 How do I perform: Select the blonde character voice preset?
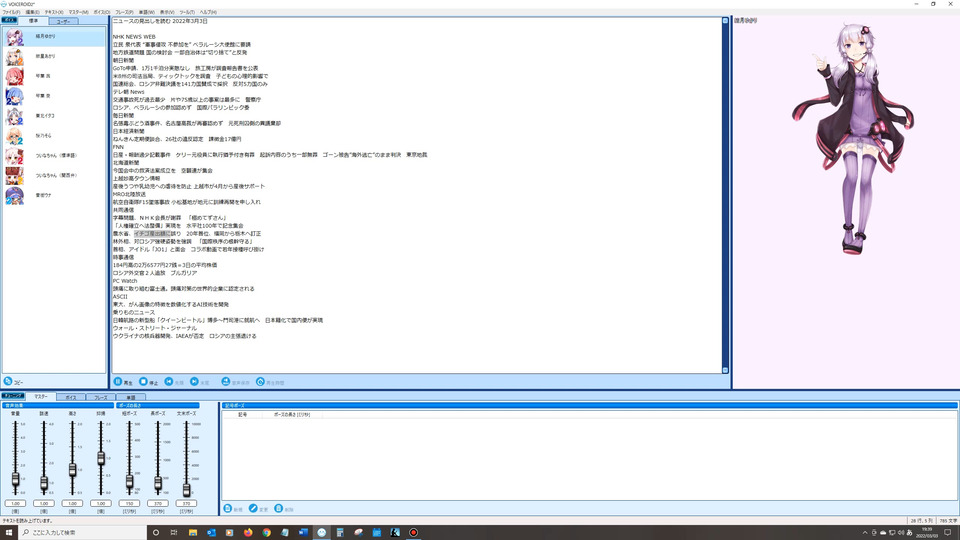point(54,136)
